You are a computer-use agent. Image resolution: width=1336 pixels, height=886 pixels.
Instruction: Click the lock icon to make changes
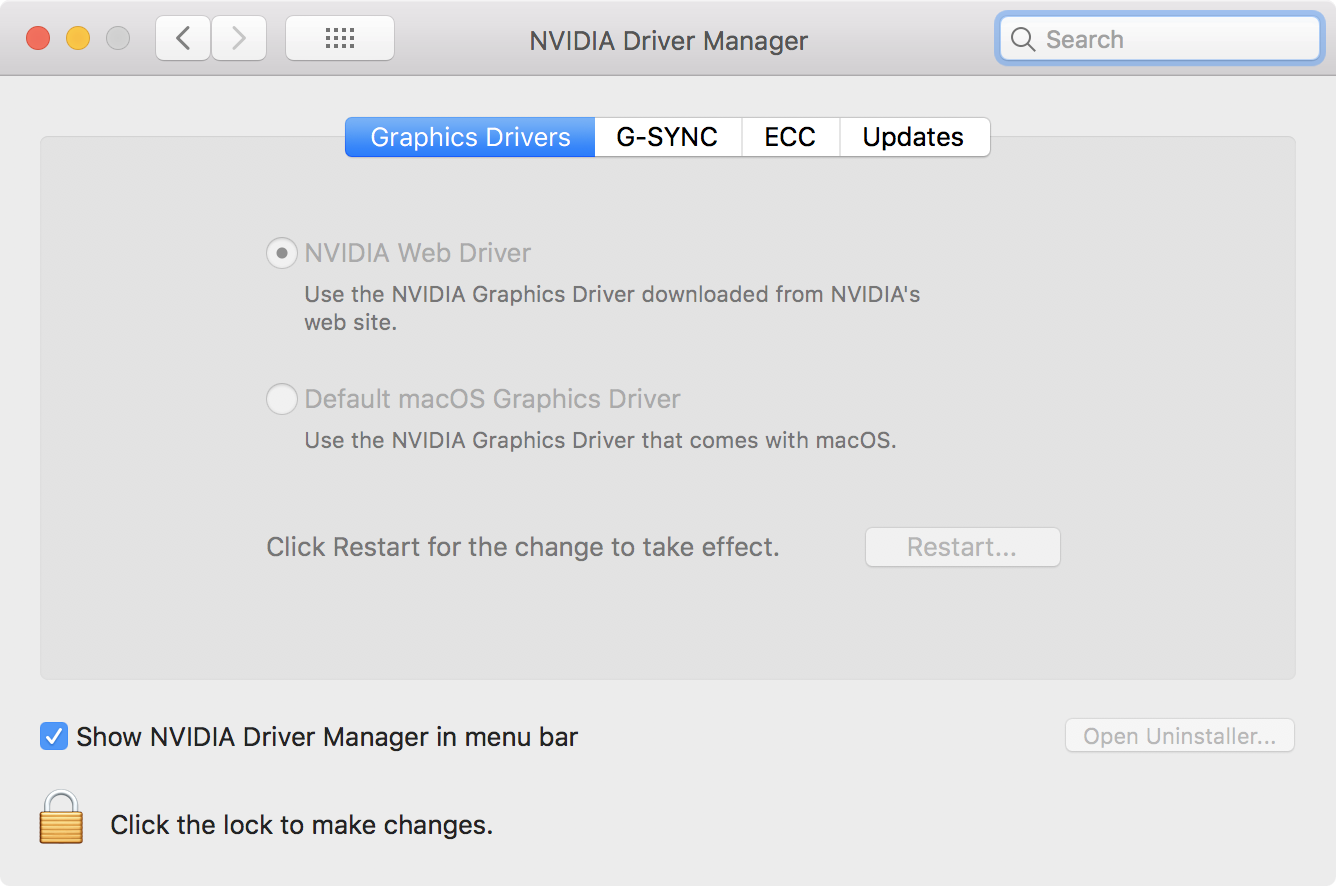61,818
